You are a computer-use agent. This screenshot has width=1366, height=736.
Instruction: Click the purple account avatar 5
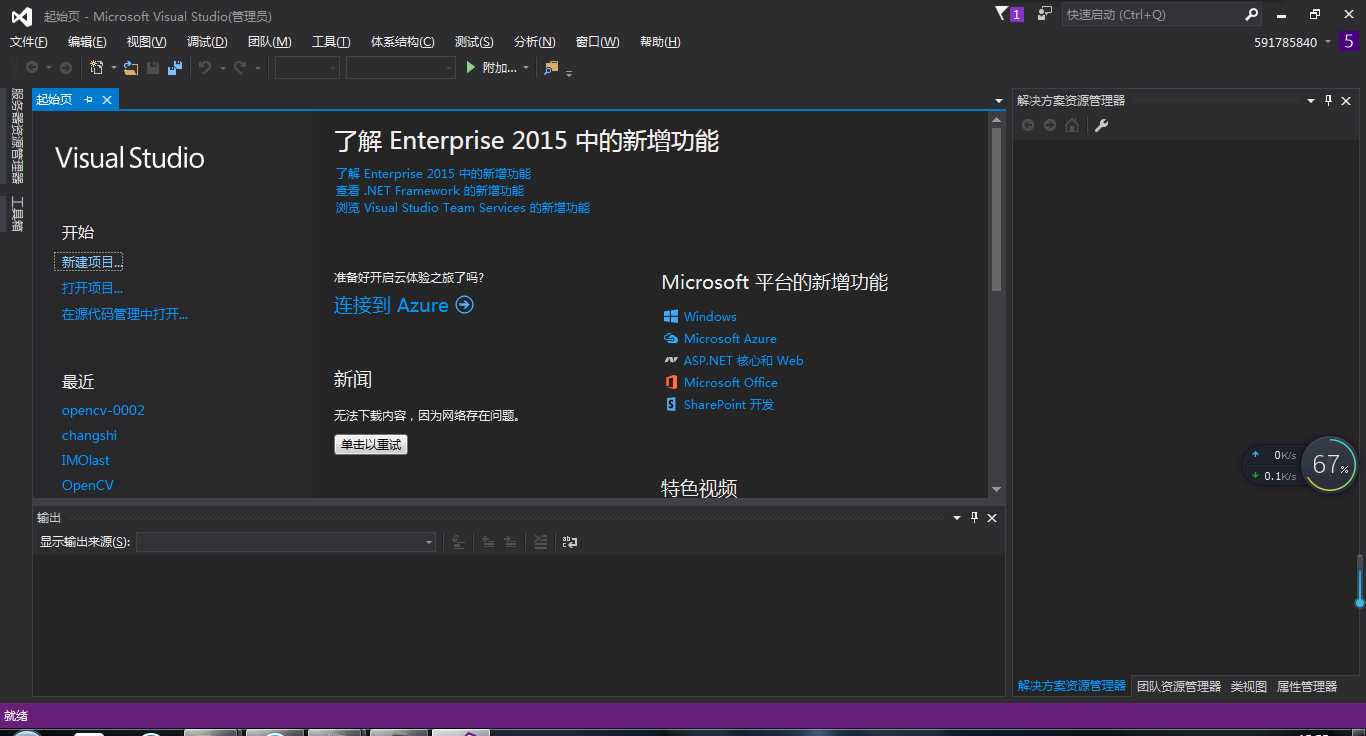[x=1349, y=42]
